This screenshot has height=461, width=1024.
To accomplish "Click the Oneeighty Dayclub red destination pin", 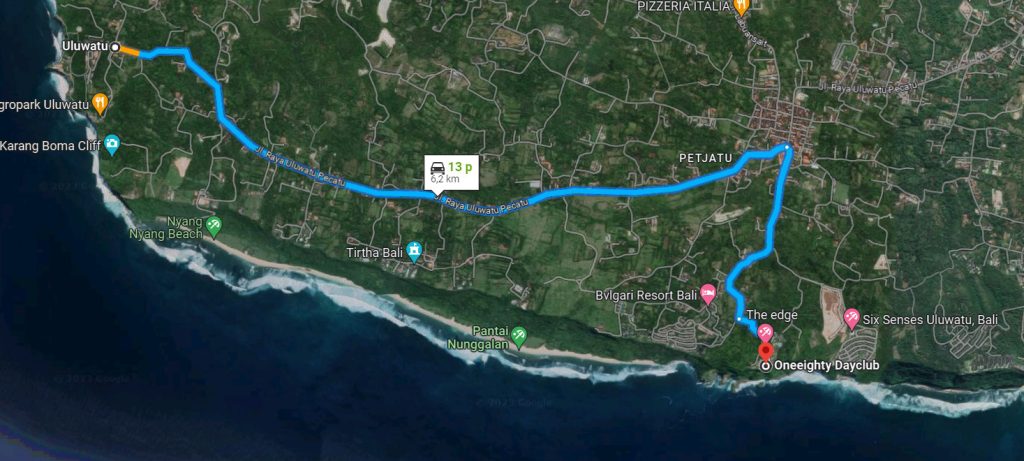I will tap(765, 351).
